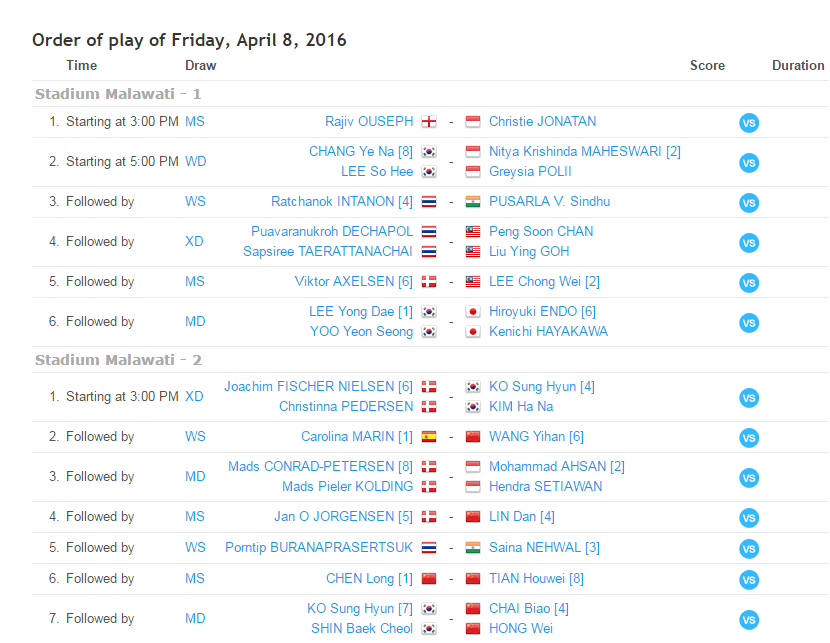Open XD draw link in Stadium Malawati 2
The image size is (830, 643).
pyautogui.click(x=194, y=397)
